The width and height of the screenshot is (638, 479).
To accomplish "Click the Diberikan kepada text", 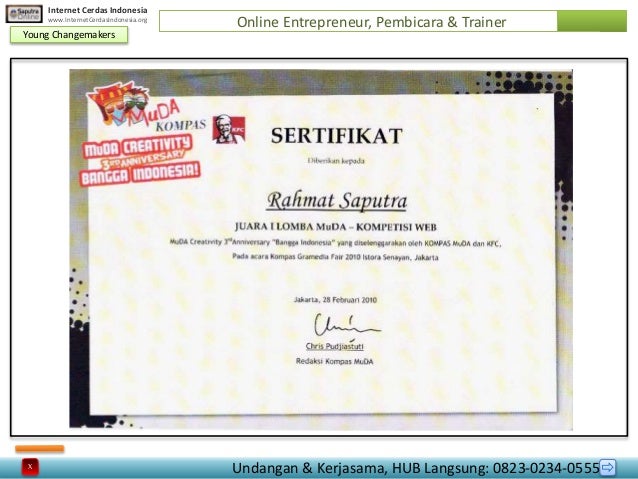I will coord(336,161).
